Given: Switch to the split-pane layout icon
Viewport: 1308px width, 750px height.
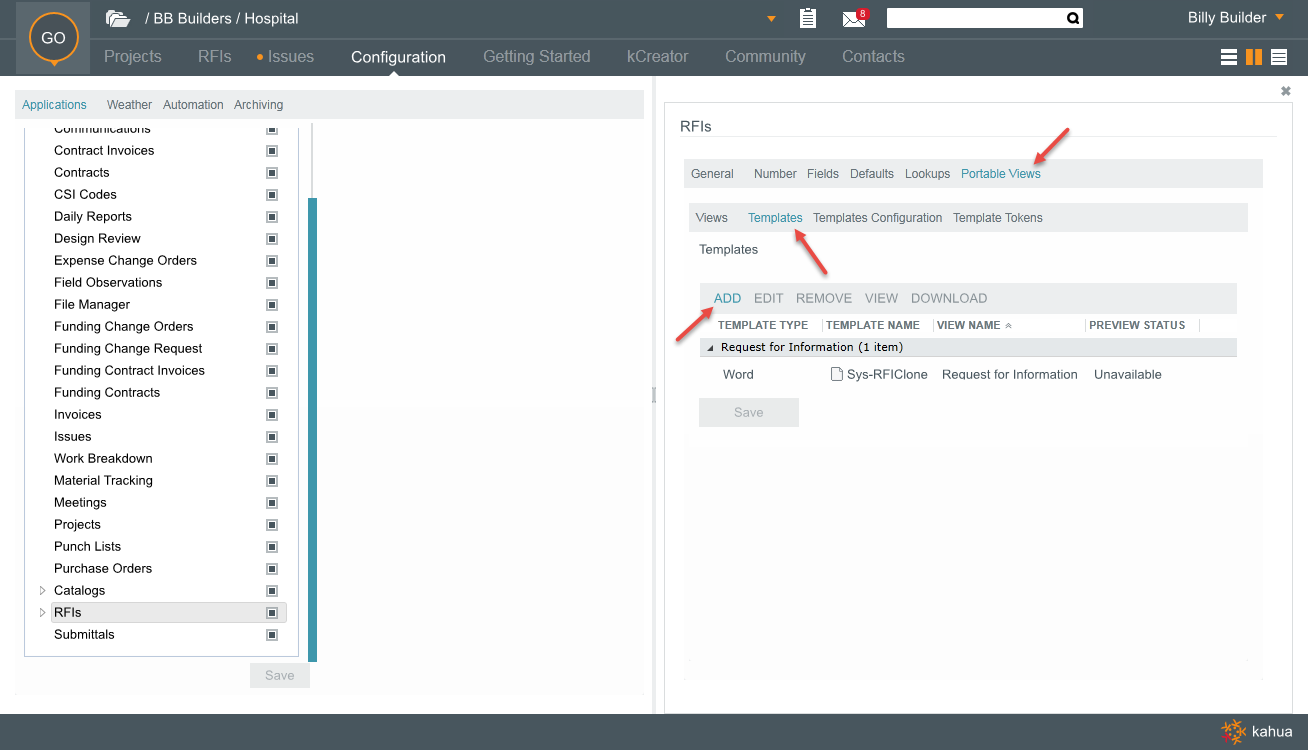Looking at the screenshot, I should tap(1253, 57).
